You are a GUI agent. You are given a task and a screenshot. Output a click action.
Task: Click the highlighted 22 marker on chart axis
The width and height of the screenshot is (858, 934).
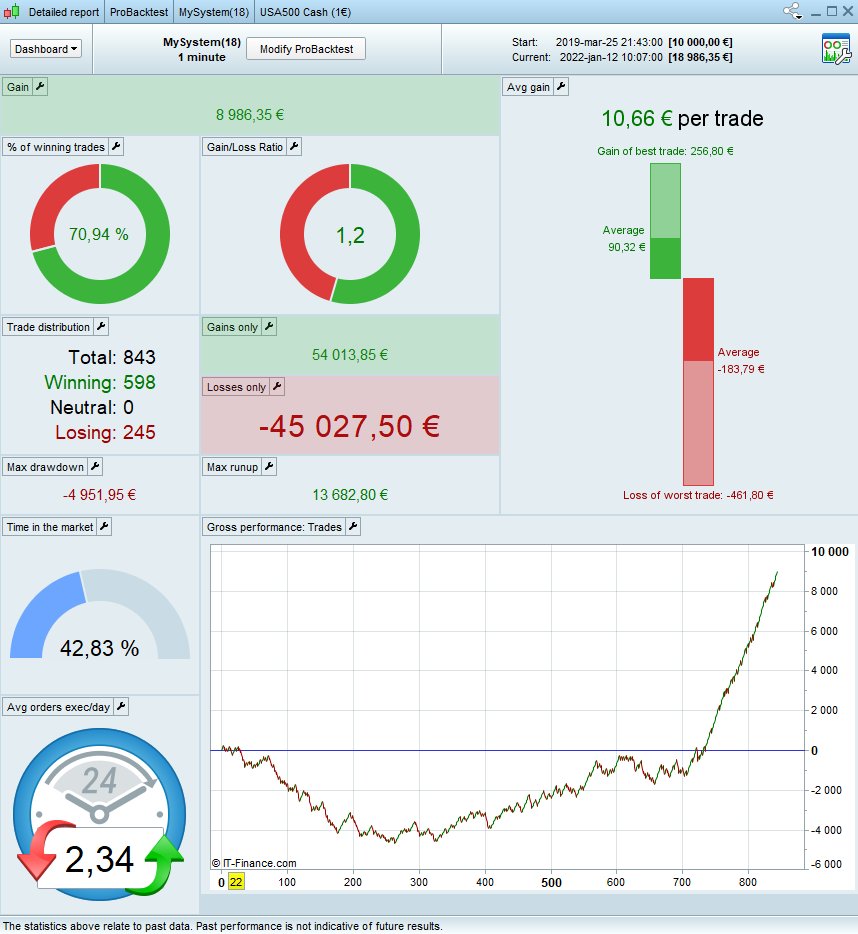(236, 882)
